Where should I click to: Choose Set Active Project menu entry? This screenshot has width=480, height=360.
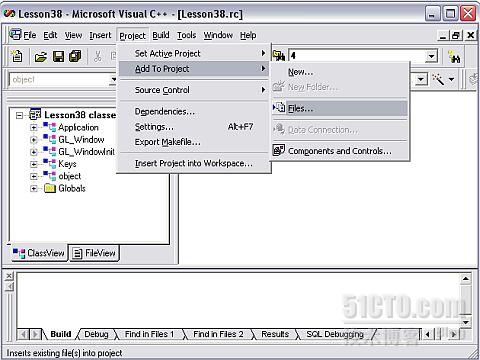coord(194,53)
